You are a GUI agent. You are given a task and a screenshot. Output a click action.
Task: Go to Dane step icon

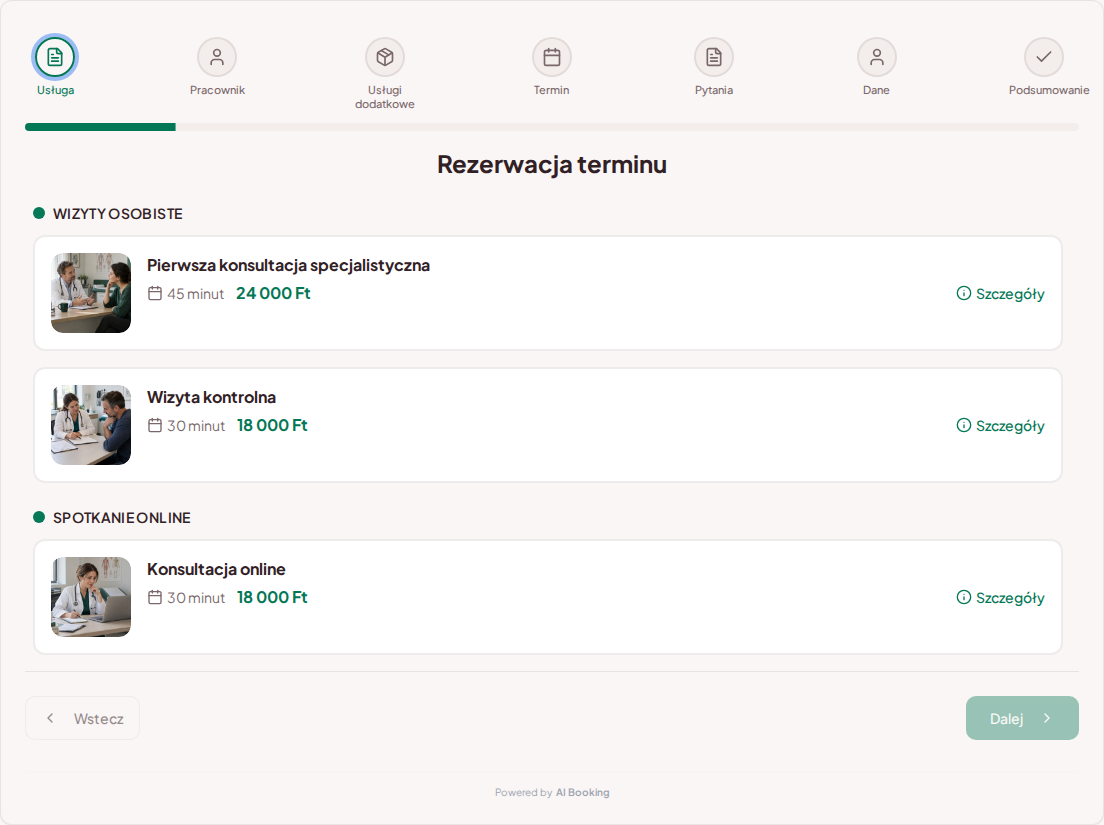pyautogui.click(x=877, y=57)
